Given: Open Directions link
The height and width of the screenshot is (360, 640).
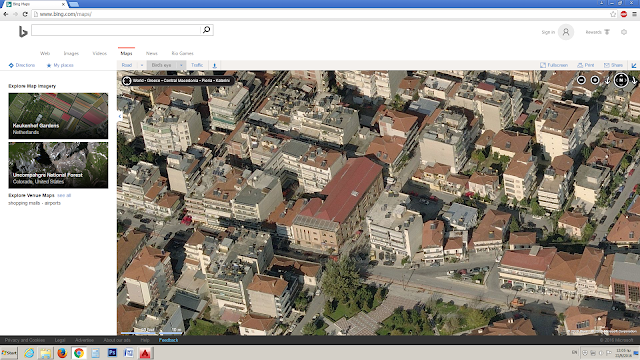Looking at the screenshot, I should [22, 65].
